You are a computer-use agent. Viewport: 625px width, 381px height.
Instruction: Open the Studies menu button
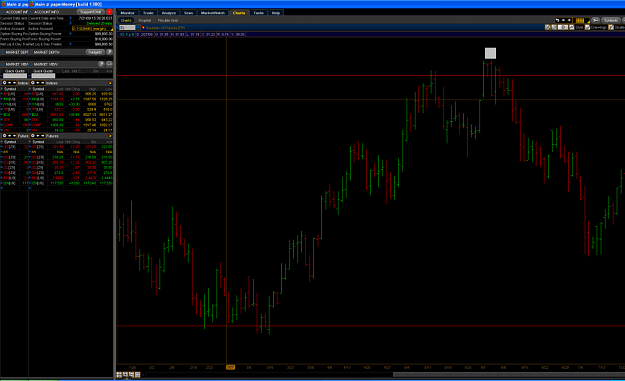coord(617,27)
